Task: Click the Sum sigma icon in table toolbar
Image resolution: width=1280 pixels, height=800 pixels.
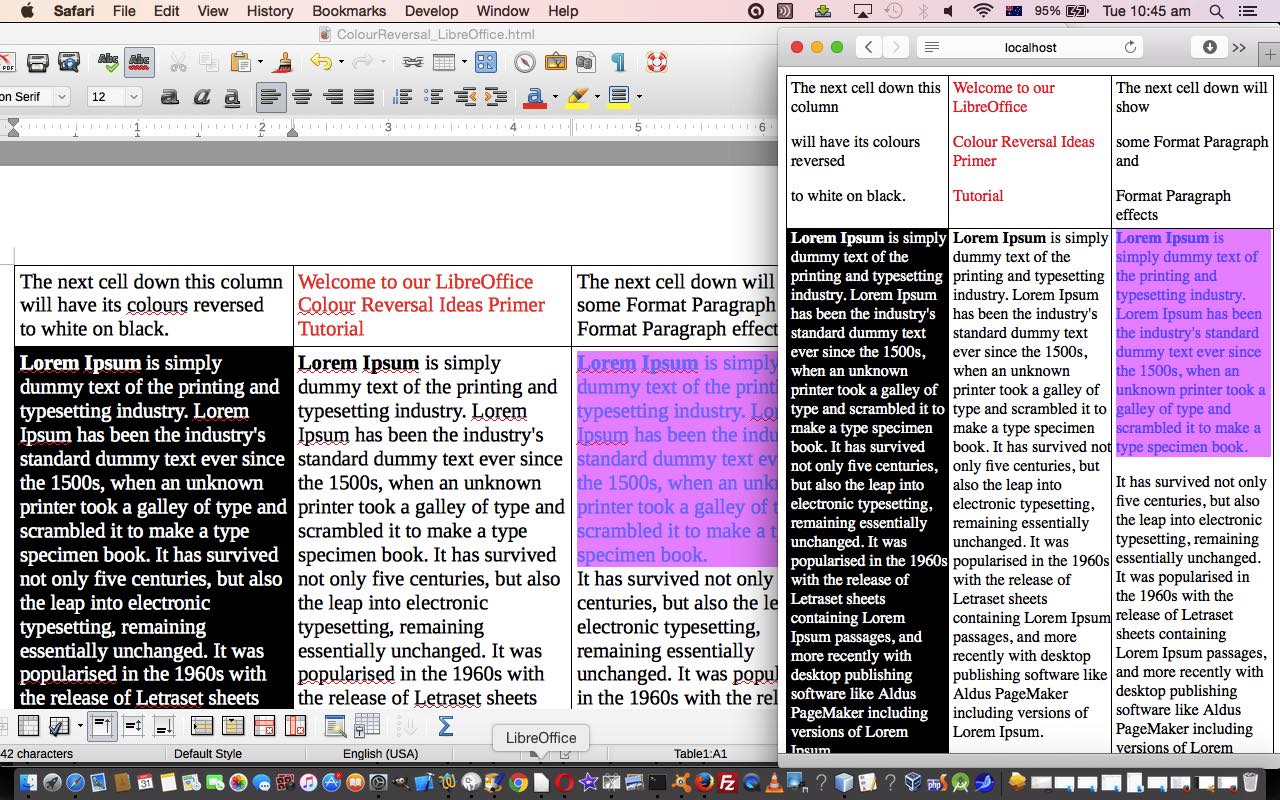Action: [x=446, y=727]
